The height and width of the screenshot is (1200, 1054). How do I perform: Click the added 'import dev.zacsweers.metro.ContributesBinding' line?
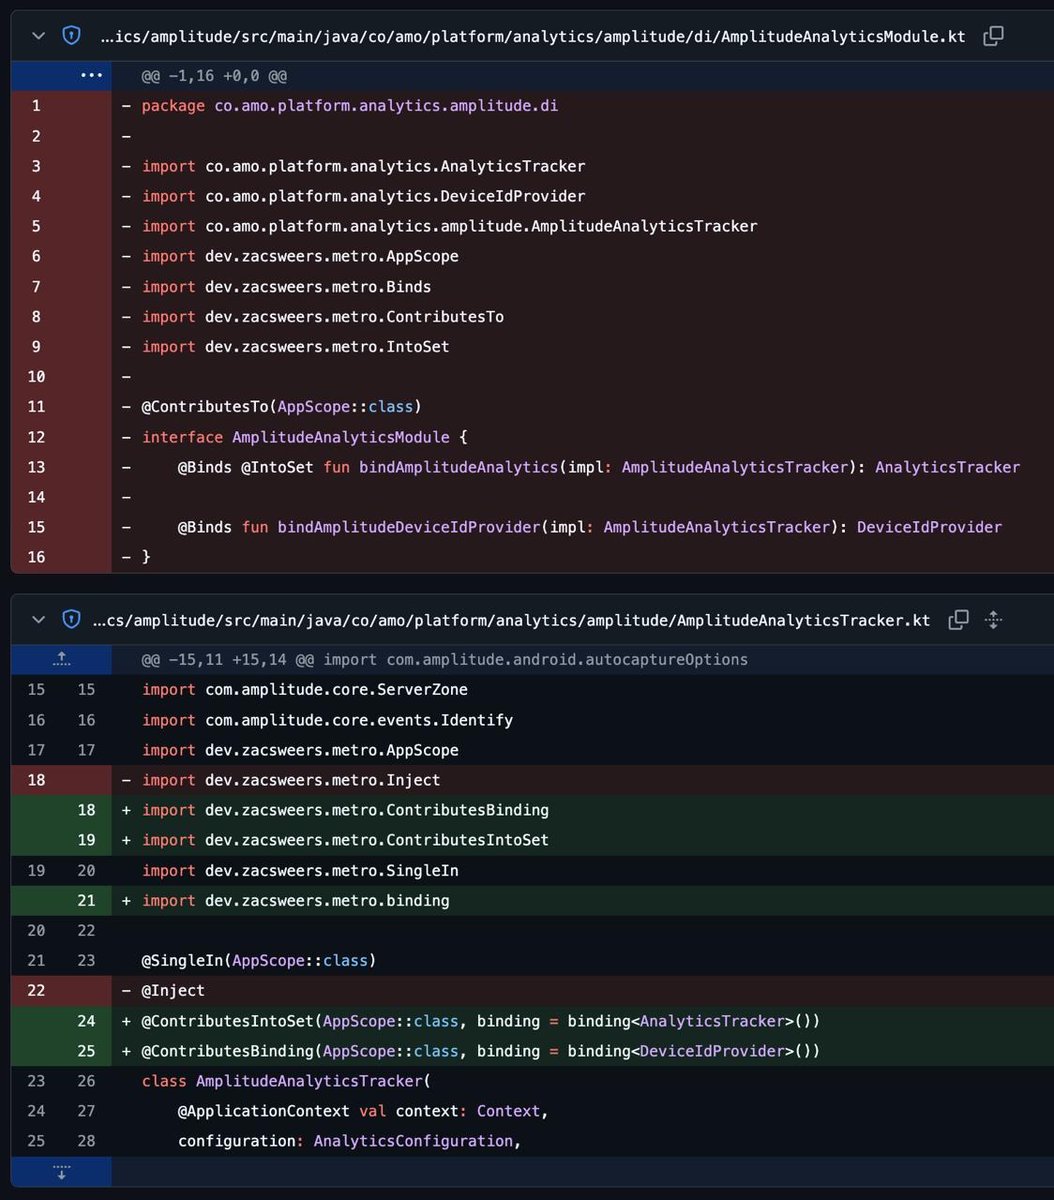coord(345,810)
